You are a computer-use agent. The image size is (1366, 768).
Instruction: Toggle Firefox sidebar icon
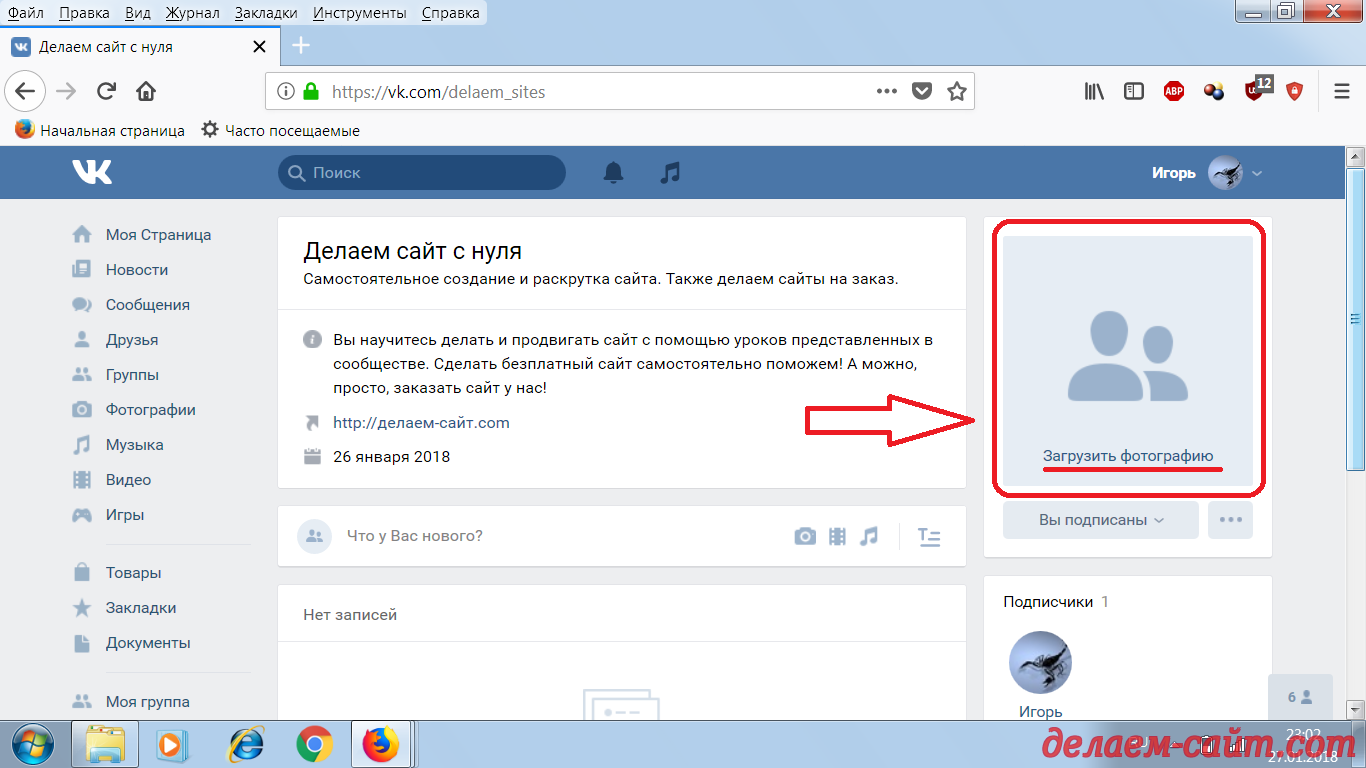point(1134,92)
